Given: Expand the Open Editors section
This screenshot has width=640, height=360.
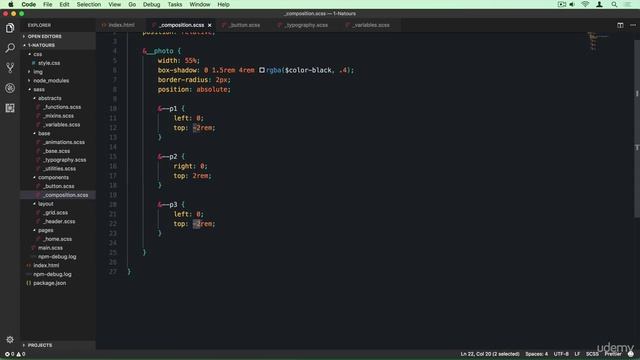Looking at the screenshot, I should pyautogui.click(x=58, y=36).
